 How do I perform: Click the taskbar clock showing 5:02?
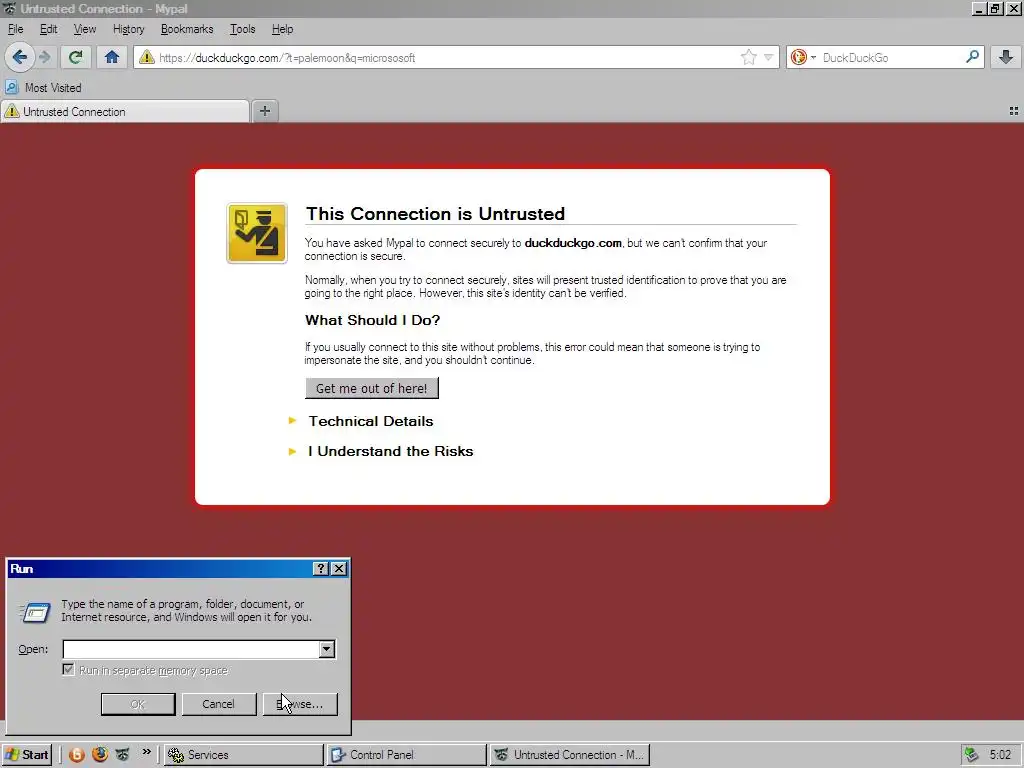click(x=1000, y=755)
